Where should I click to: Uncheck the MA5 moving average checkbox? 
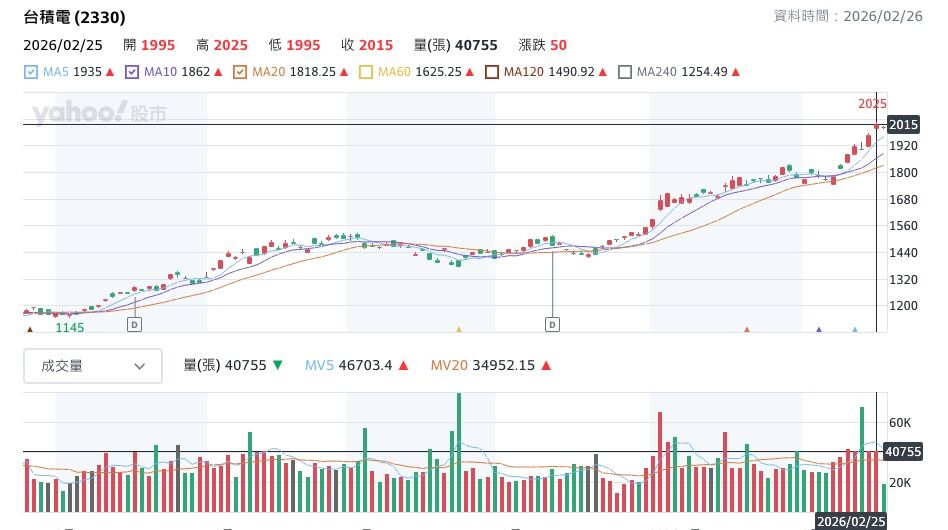(31, 72)
